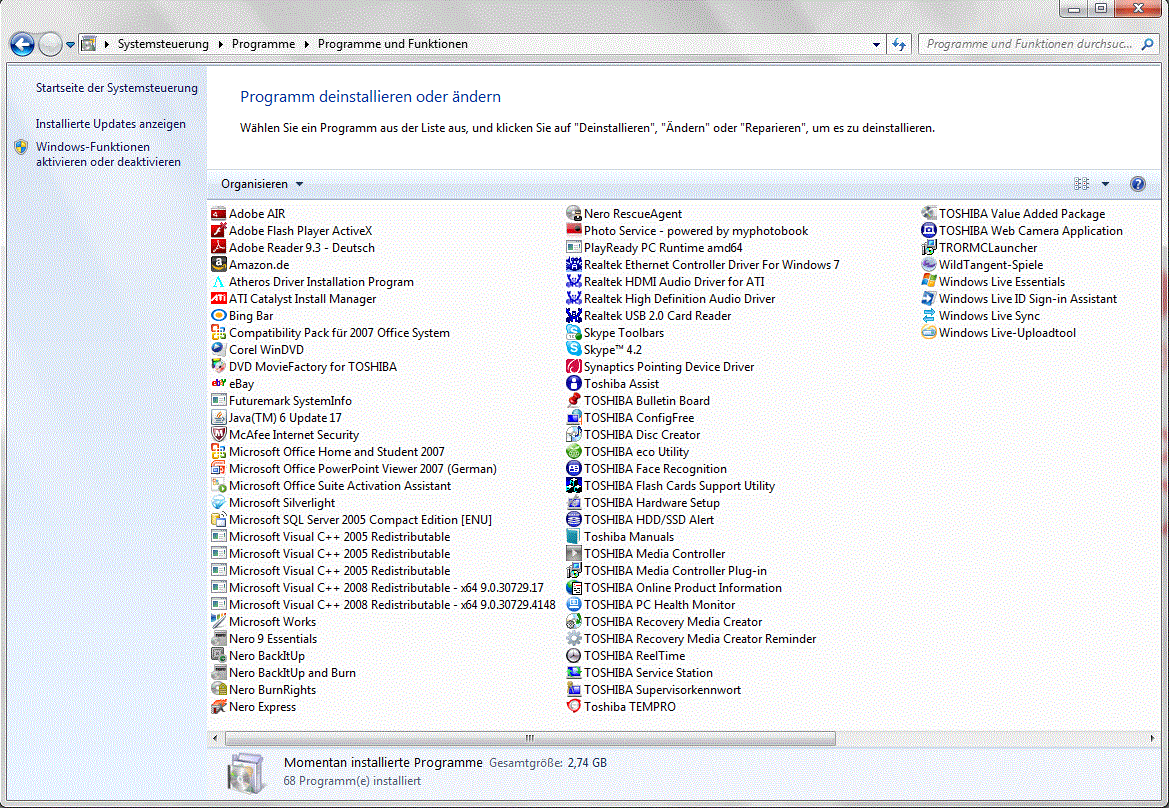This screenshot has width=1169, height=808.
Task: Click the Nero Express icon
Action: point(218,707)
